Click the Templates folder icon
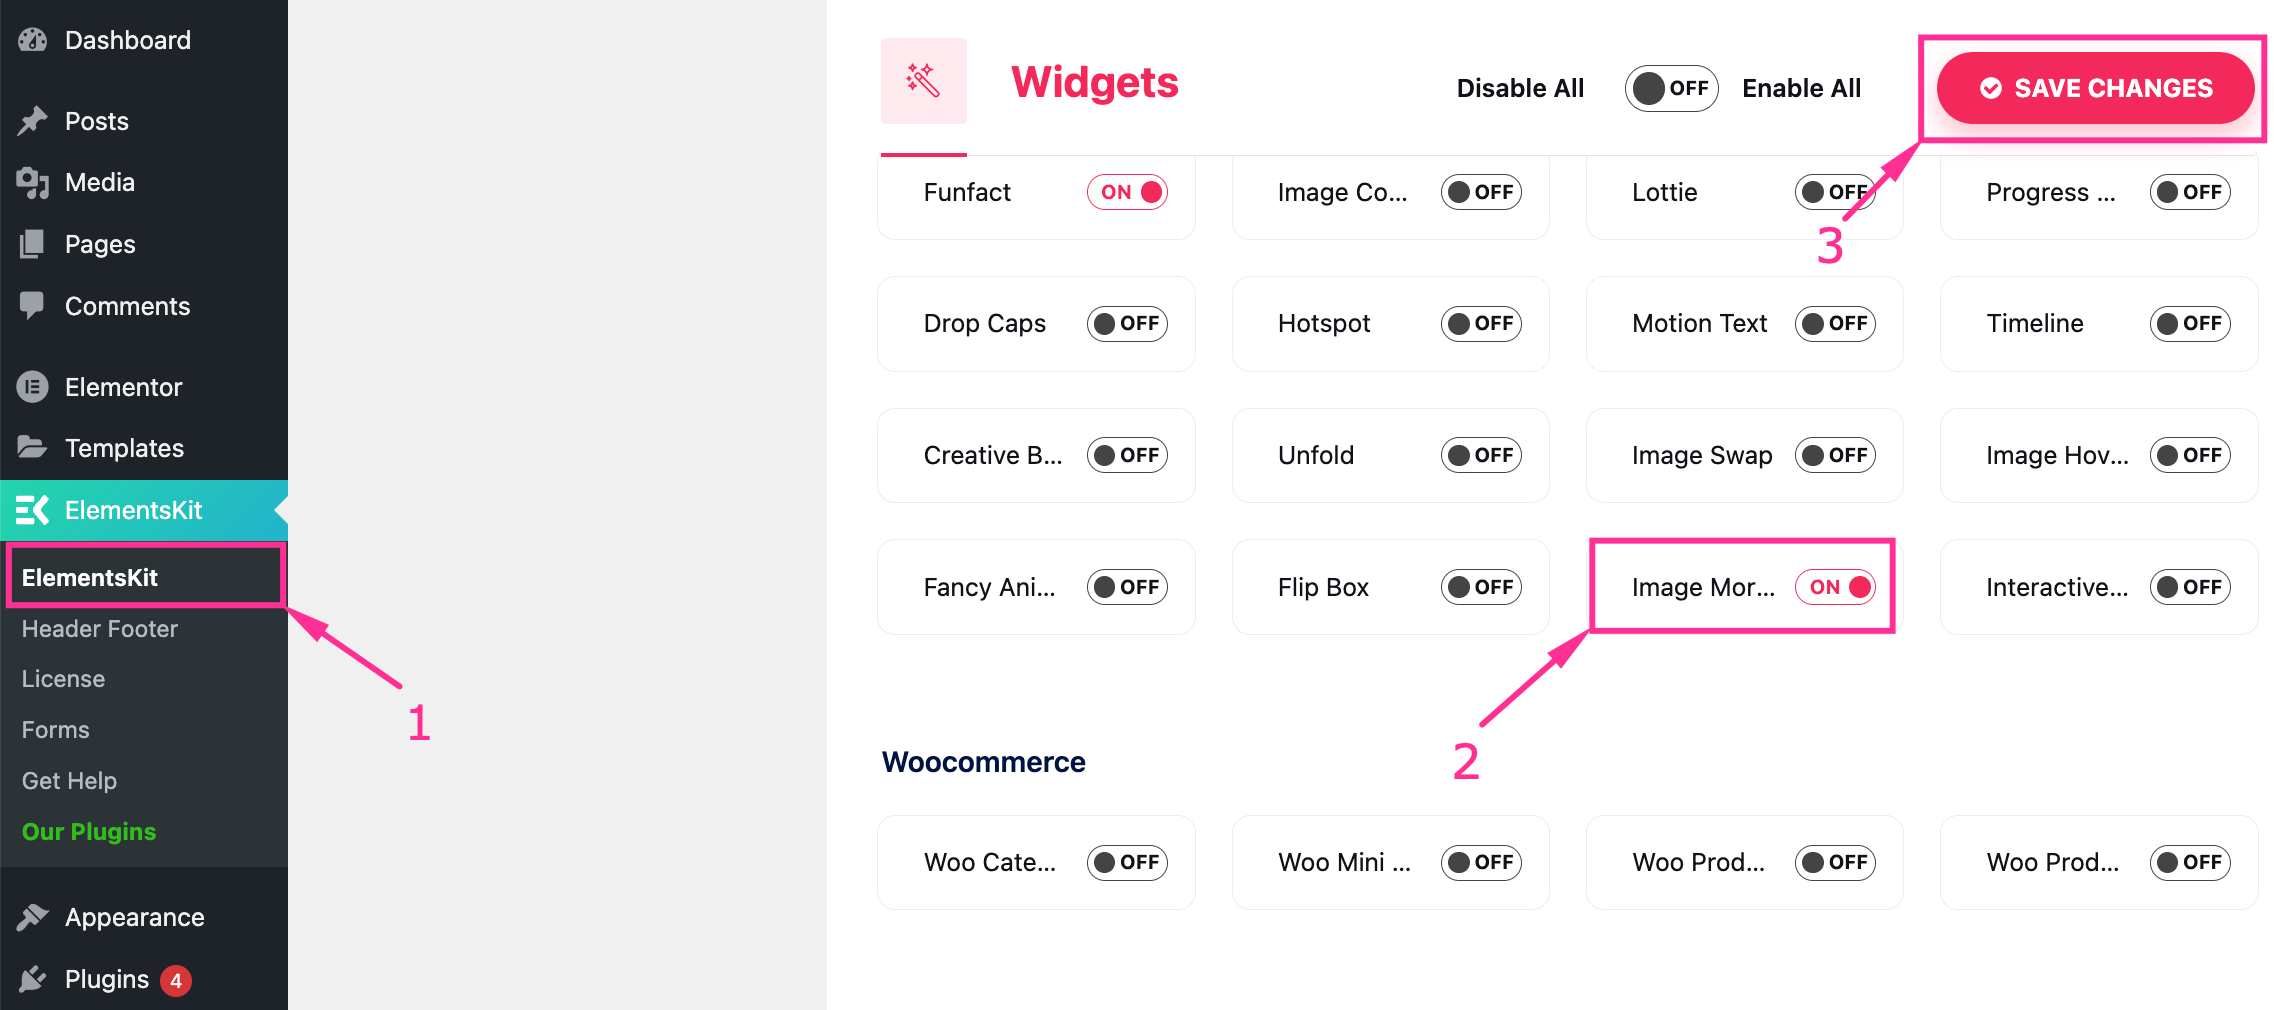Screen dimensions: 2274x1010 click(32, 447)
